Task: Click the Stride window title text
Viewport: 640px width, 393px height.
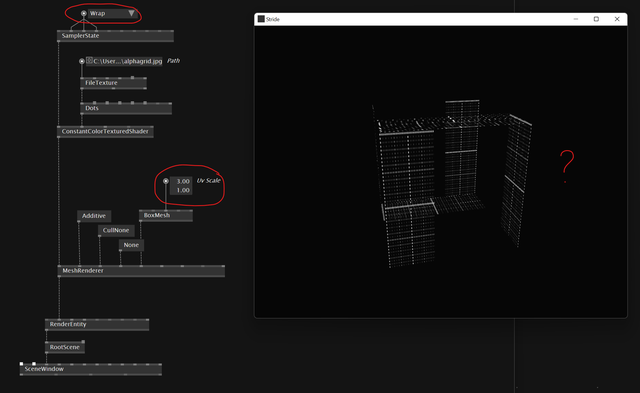Action: 273,19
